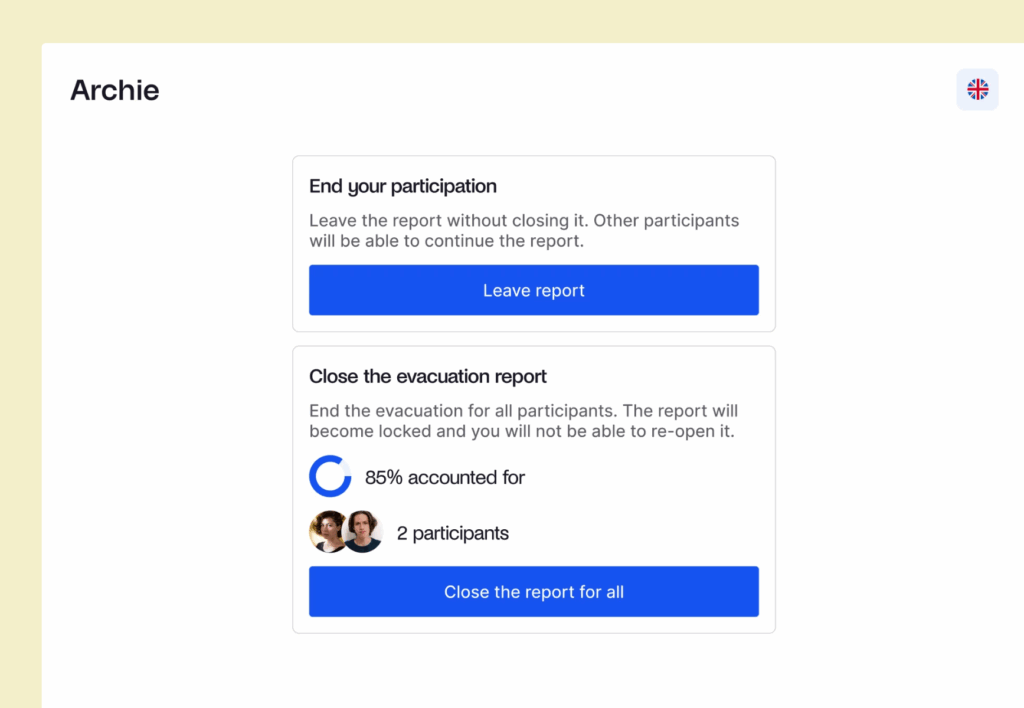Click Close the report for all

pyautogui.click(x=534, y=592)
